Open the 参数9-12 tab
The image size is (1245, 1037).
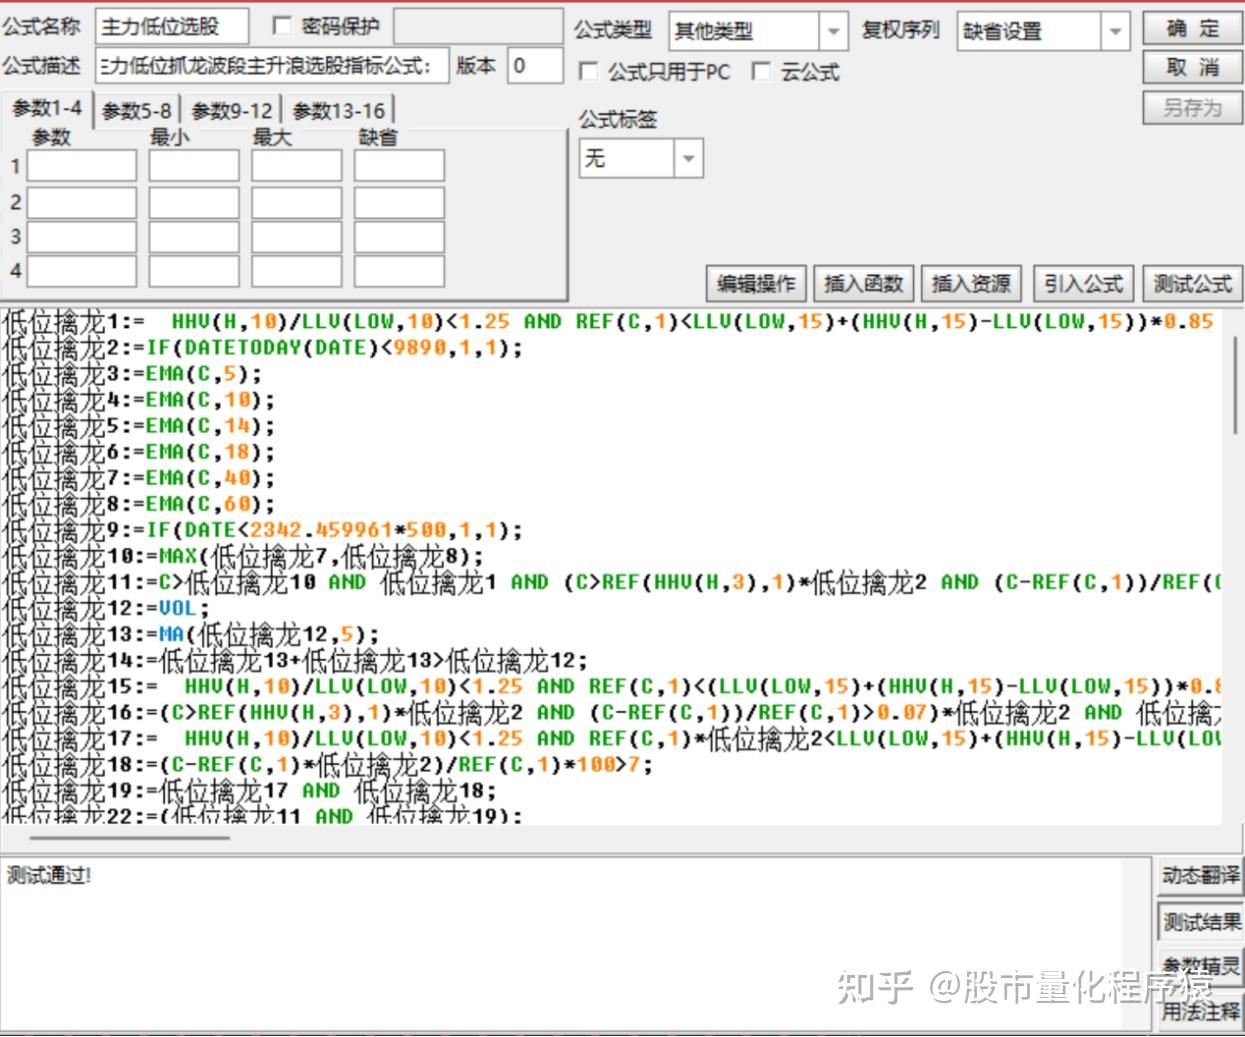[232, 110]
